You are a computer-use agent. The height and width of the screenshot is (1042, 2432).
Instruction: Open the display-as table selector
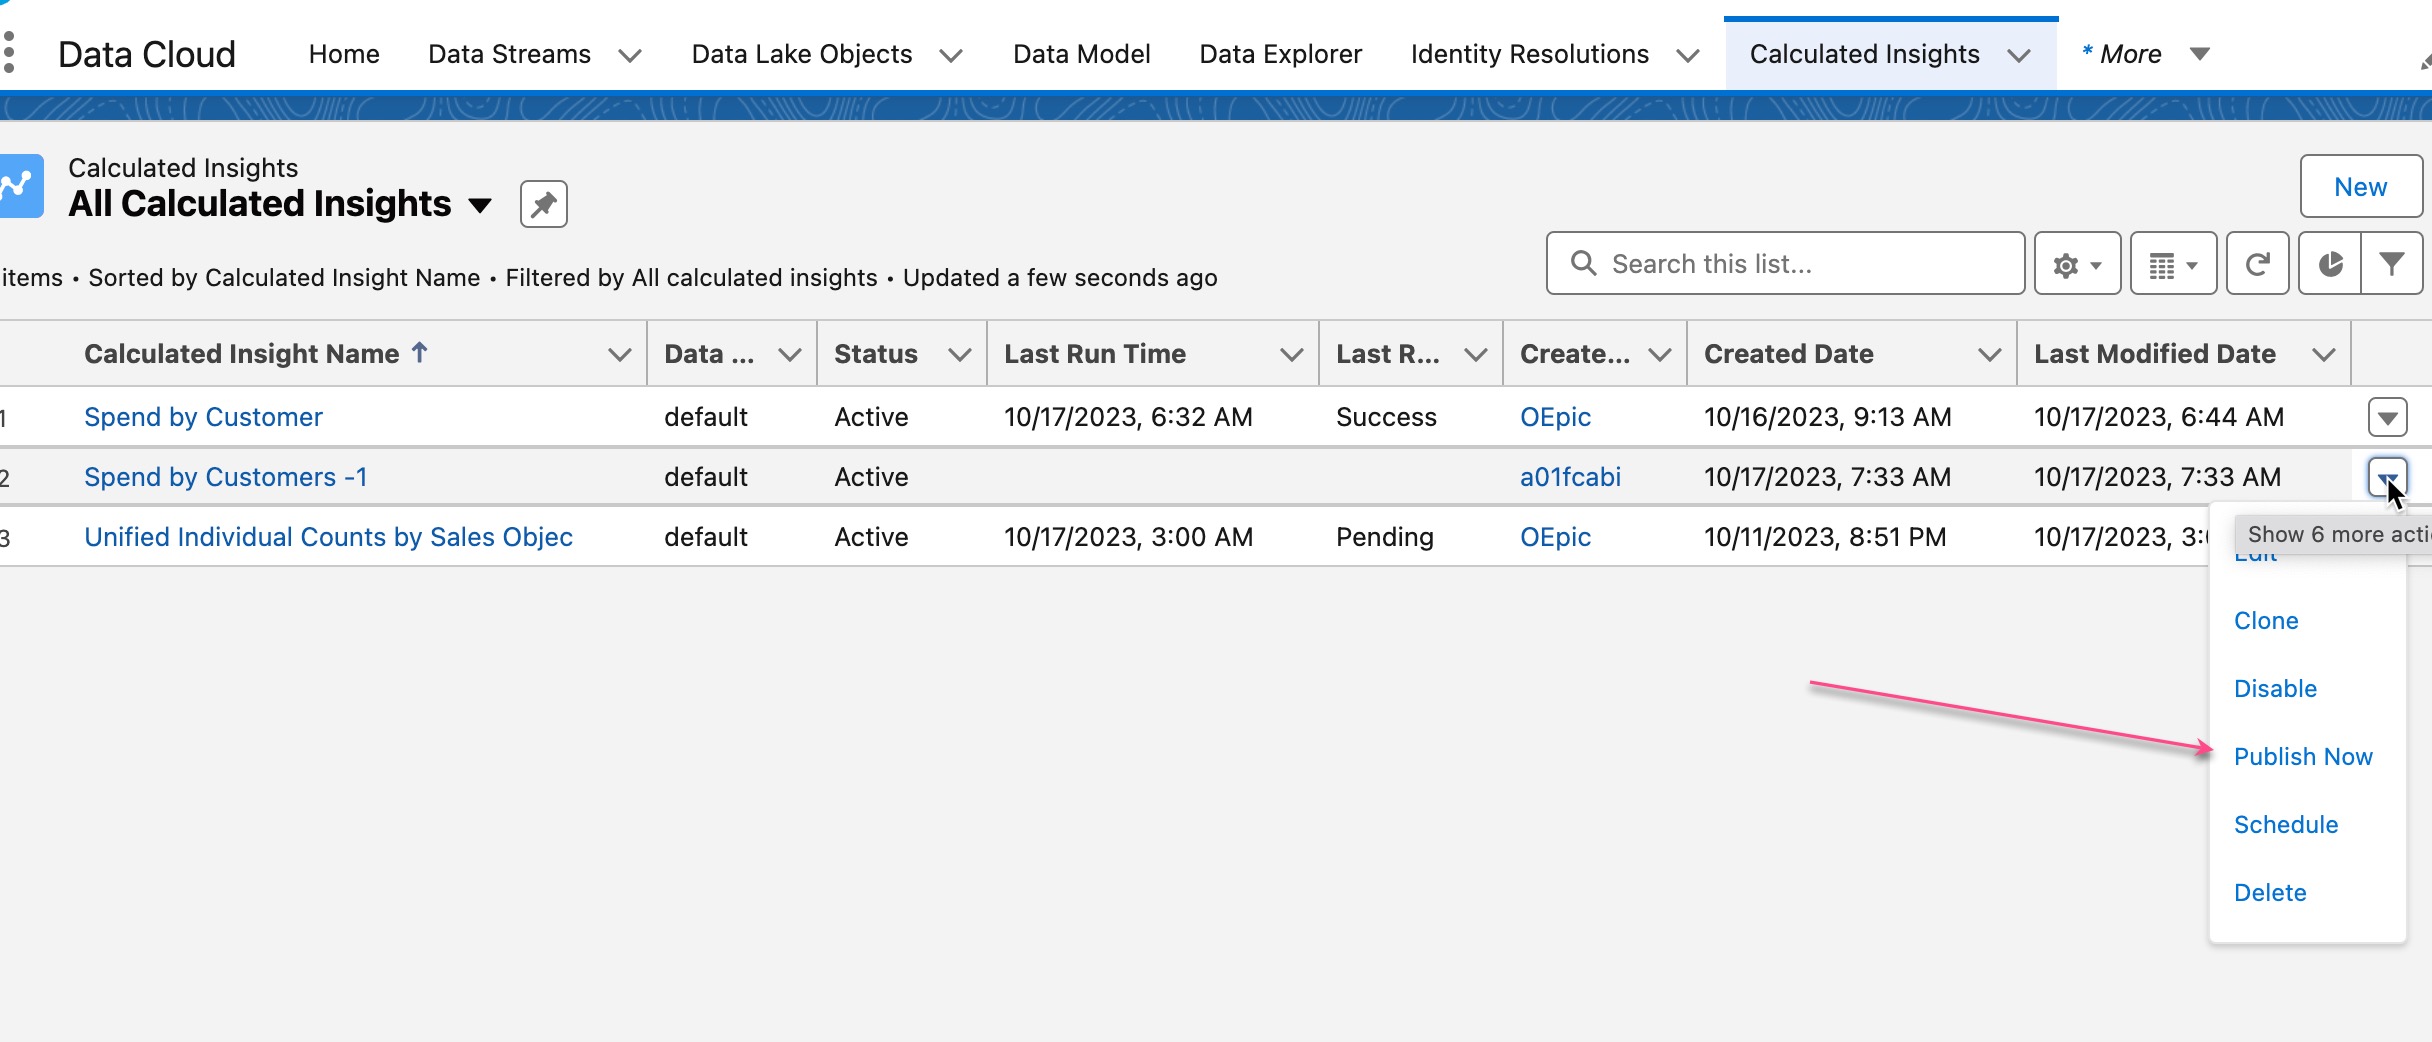click(x=2173, y=264)
